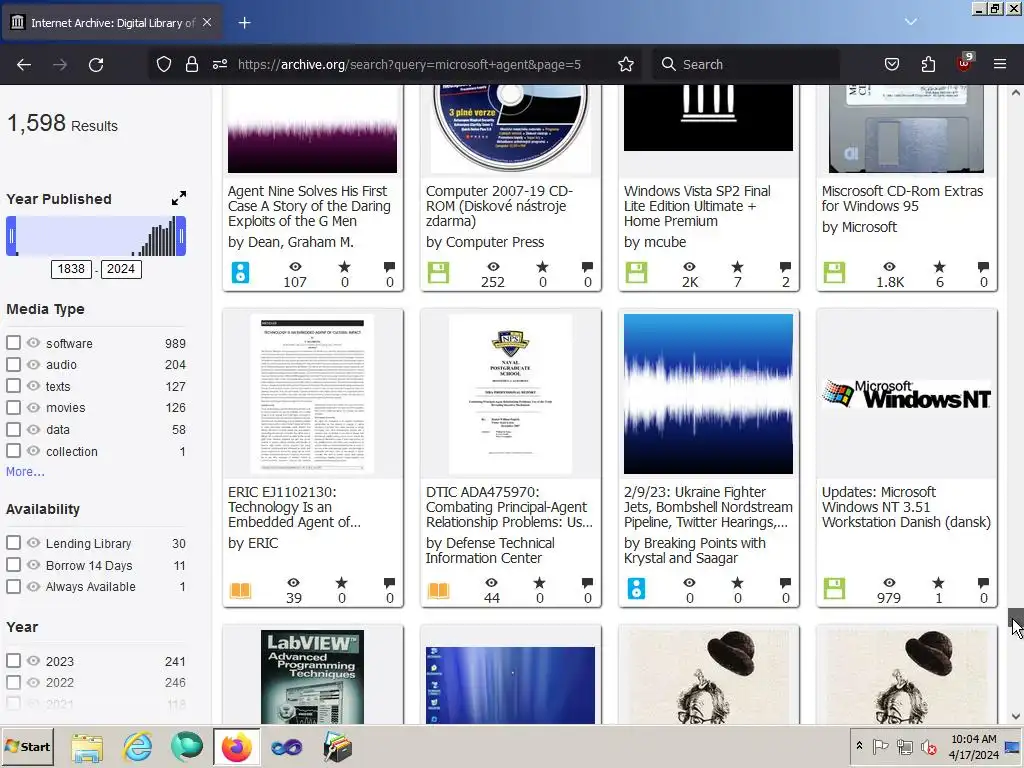Check the software media type box
The image size is (1024, 768).
point(13,342)
